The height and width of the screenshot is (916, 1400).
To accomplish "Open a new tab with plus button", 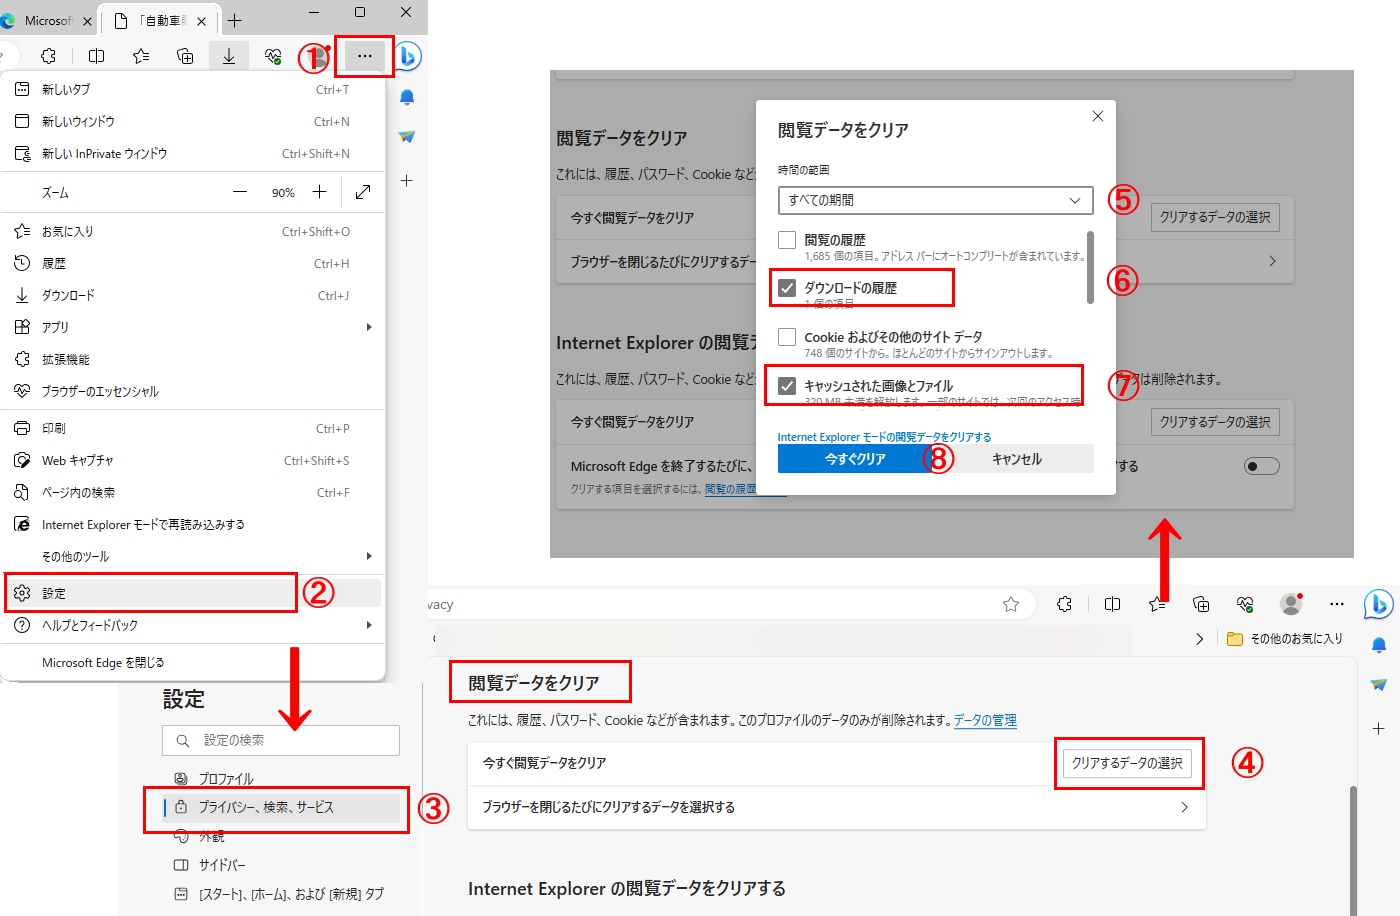I will pos(235,20).
